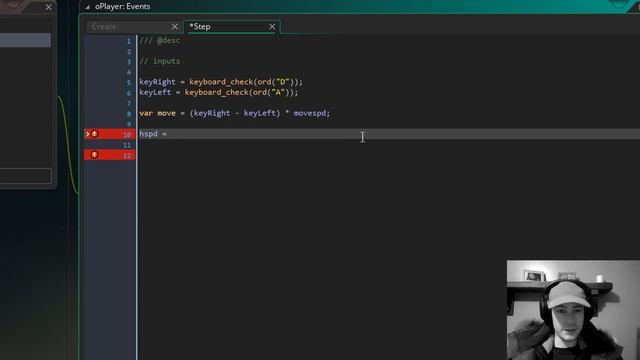This screenshot has height=360, width=640.
Task: Click 'movespd' at end of line 8
Action: pos(309,113)
